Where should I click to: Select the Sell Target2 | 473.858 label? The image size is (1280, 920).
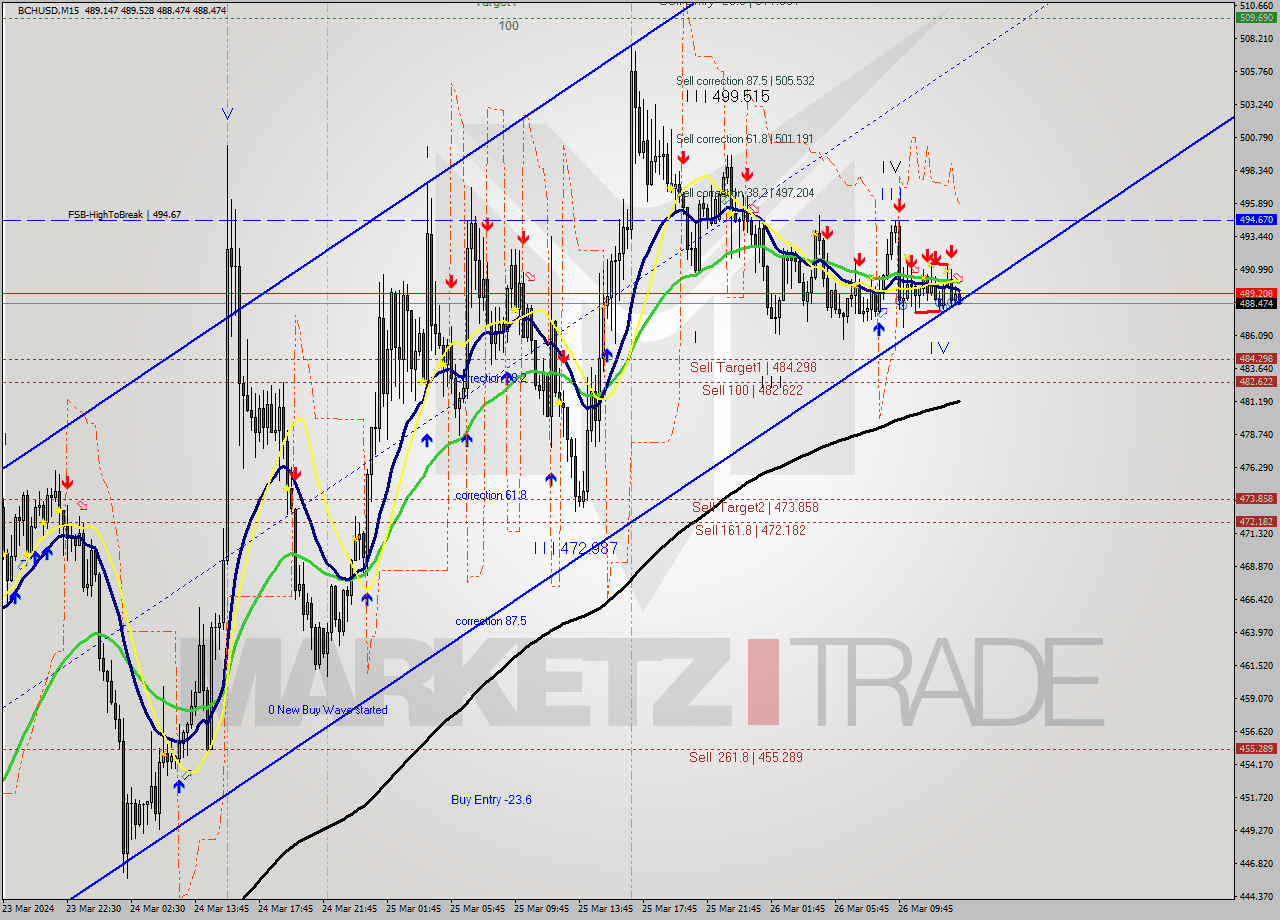point(755,507)
